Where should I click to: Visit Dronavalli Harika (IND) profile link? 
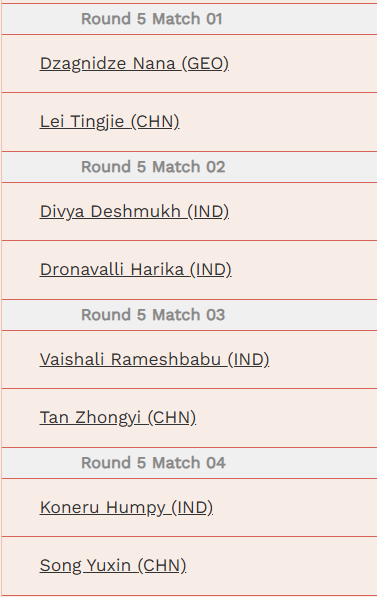pos(136,270)
